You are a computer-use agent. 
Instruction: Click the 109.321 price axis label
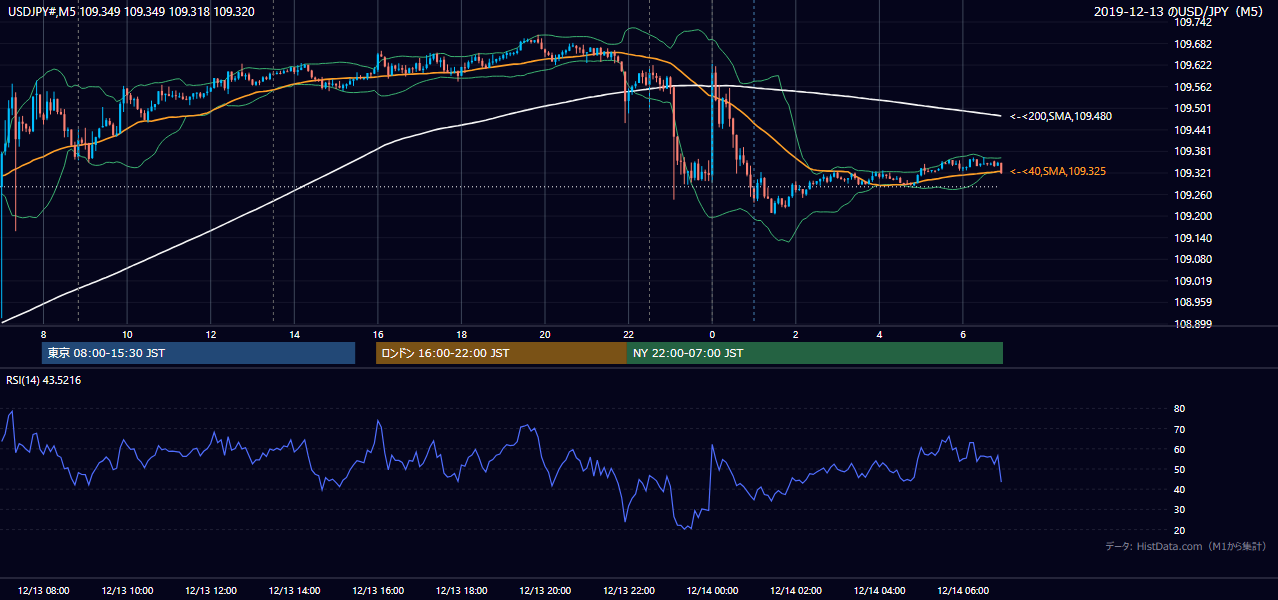click(1193, 173)
